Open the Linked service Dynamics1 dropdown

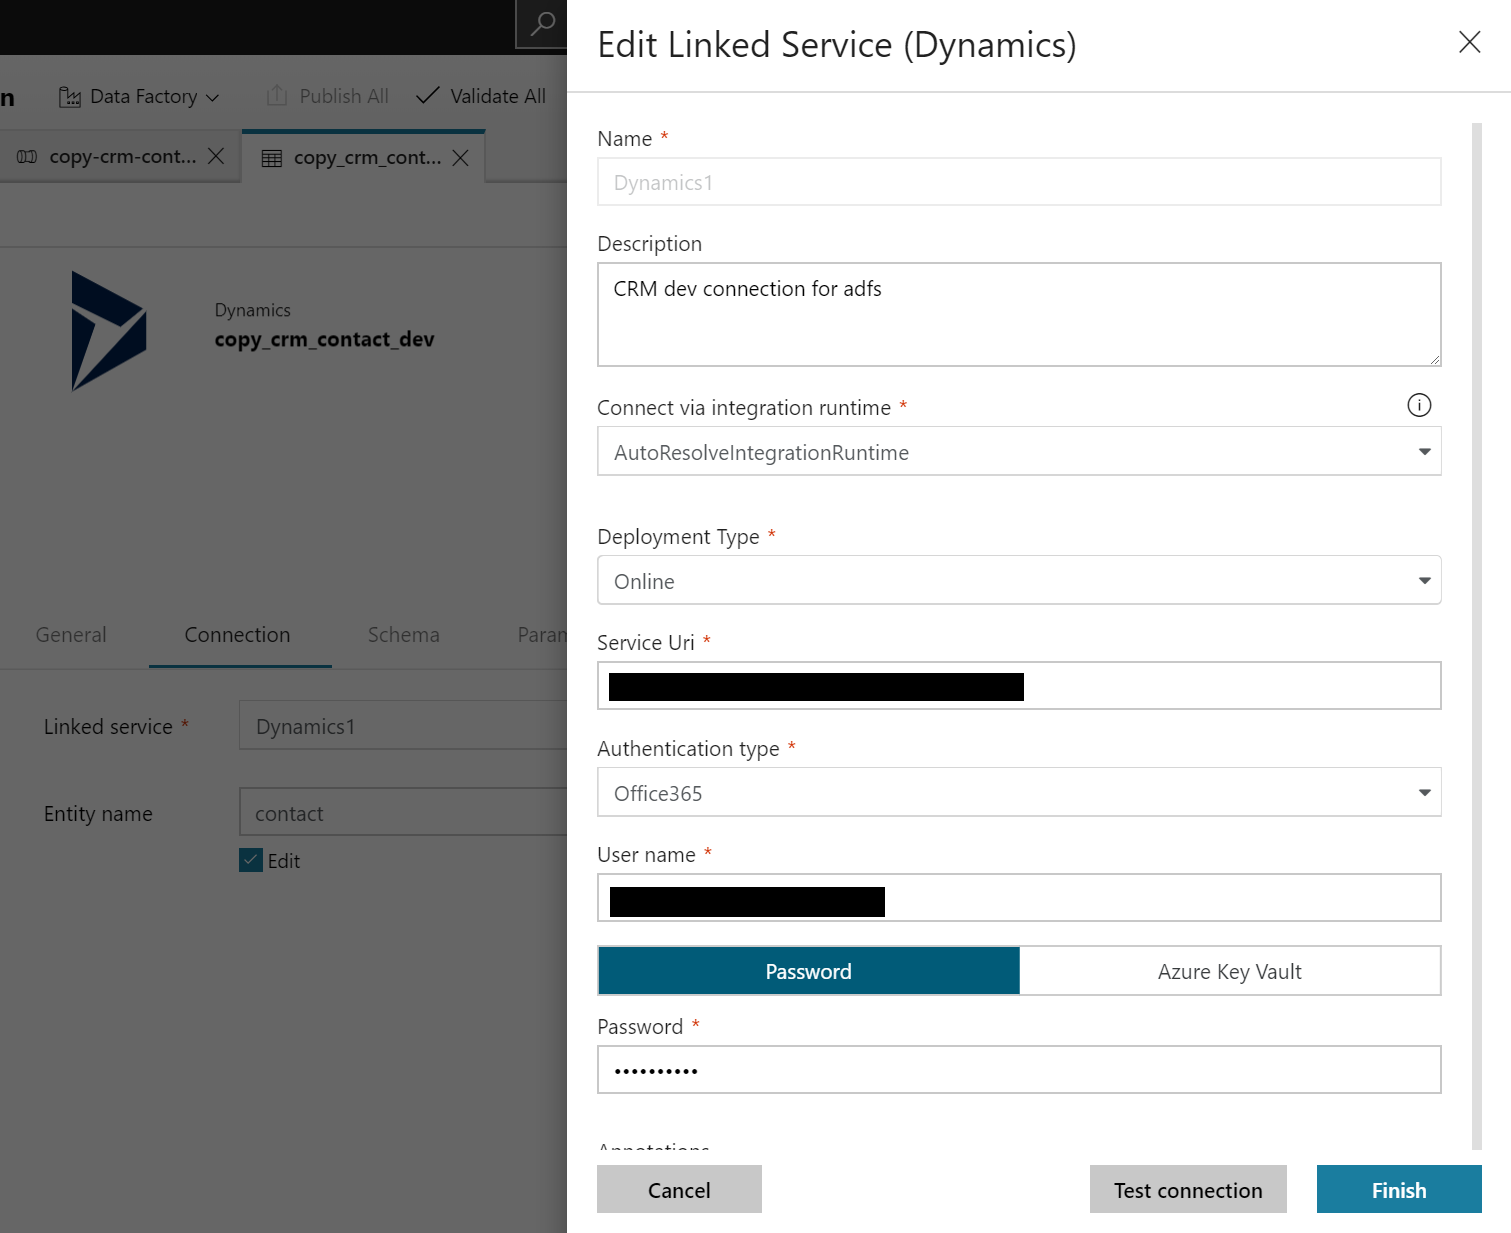(x=403, y=726)
